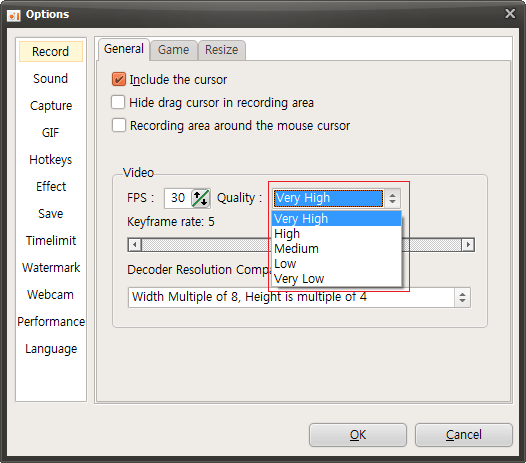The height and width of the screenshot is (463, 526).
Task: Close the Options dialog
Action: pos(510,14)
